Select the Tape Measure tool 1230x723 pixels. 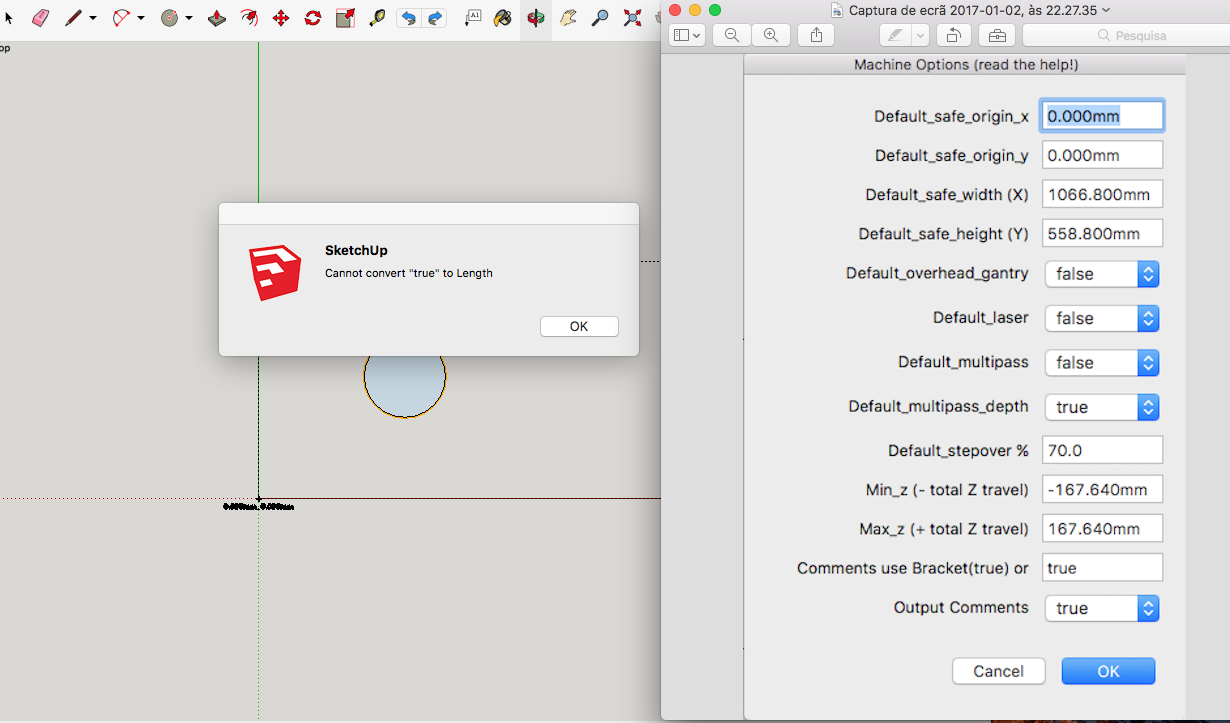click(x=377, y=18)
